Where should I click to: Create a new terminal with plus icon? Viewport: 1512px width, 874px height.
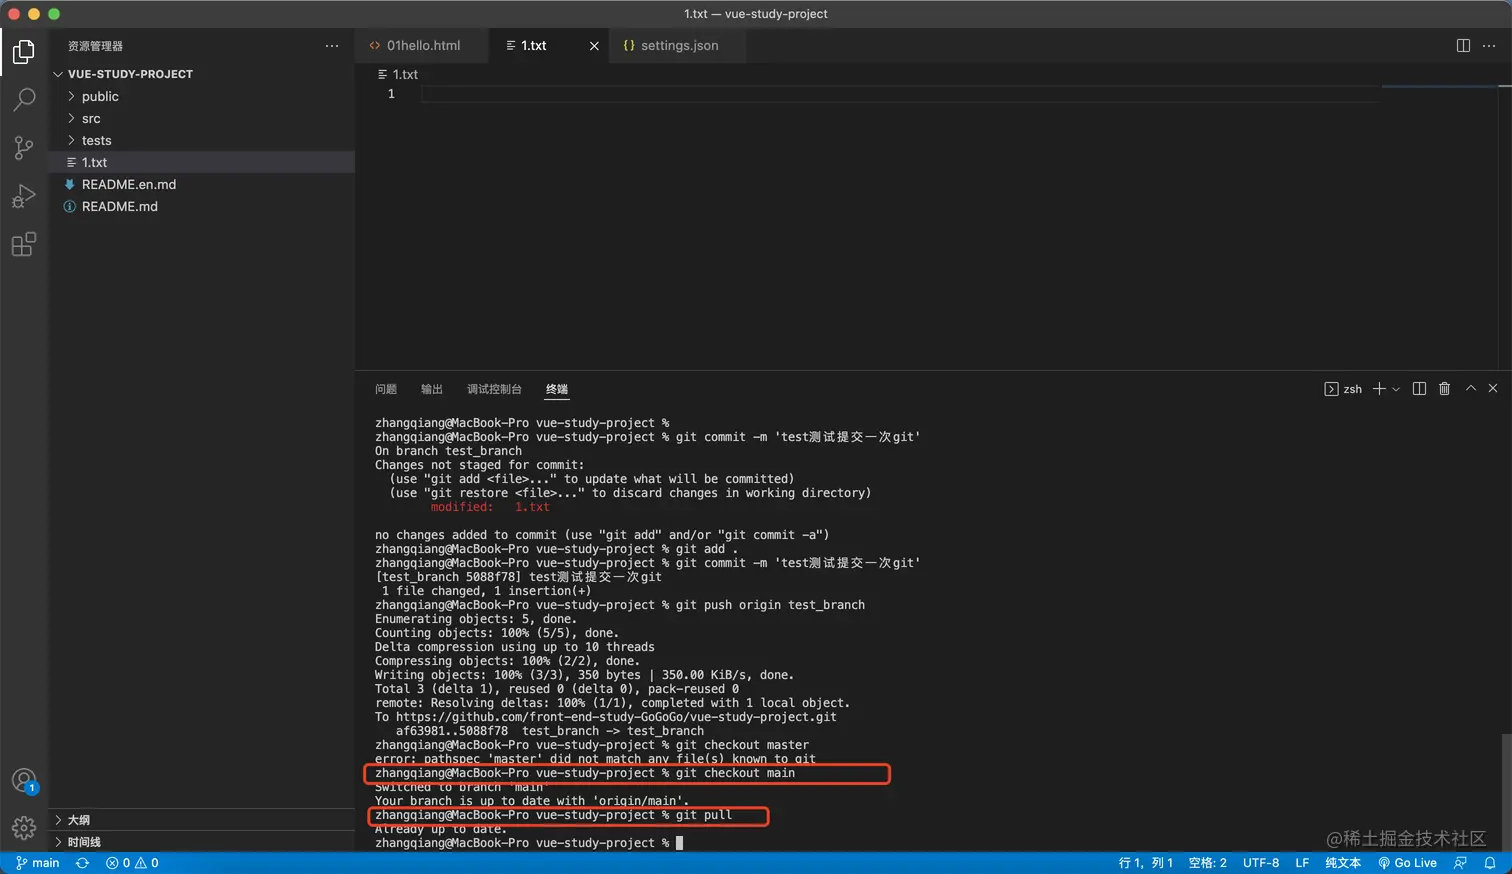point(1379,389)
